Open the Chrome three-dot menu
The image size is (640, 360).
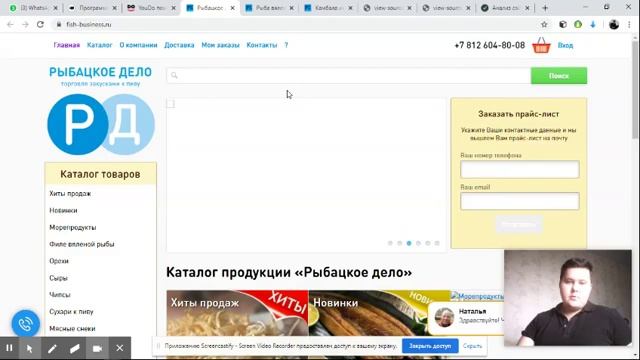tap(629, 24)
